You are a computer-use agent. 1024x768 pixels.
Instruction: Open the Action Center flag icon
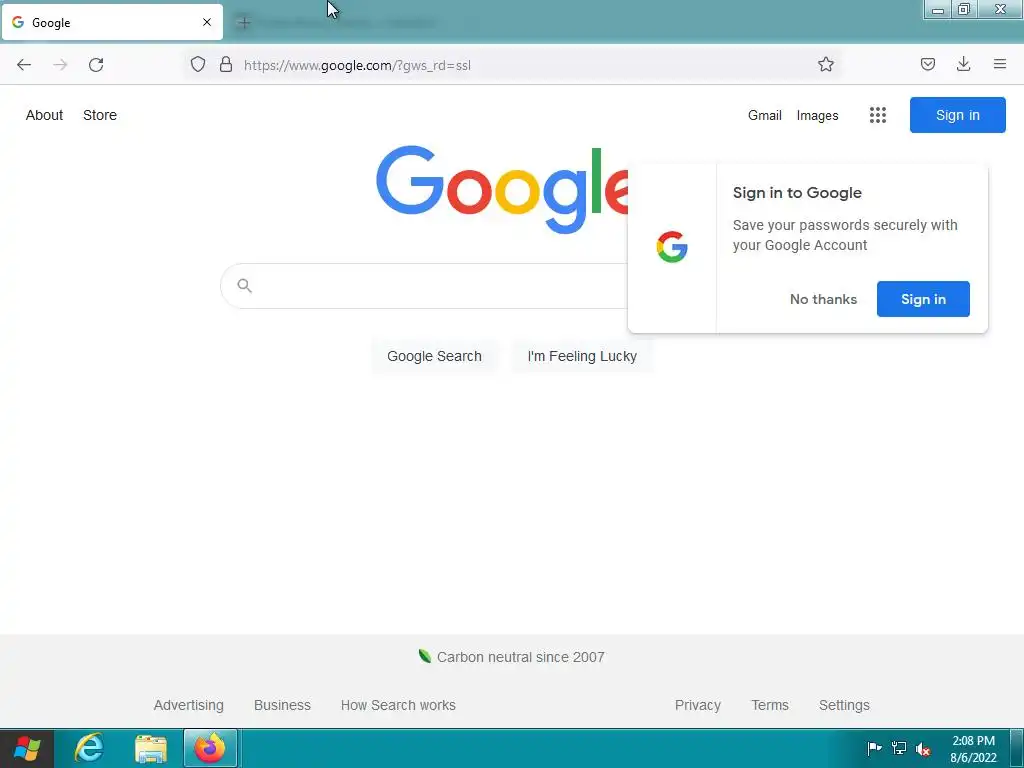coord(874,748)
